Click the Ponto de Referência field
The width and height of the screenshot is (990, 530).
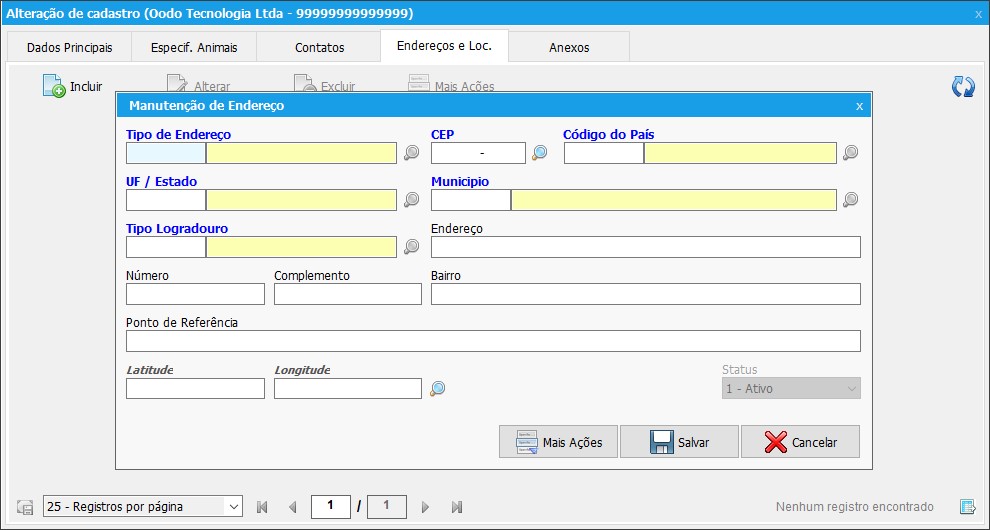click(493, 341)
